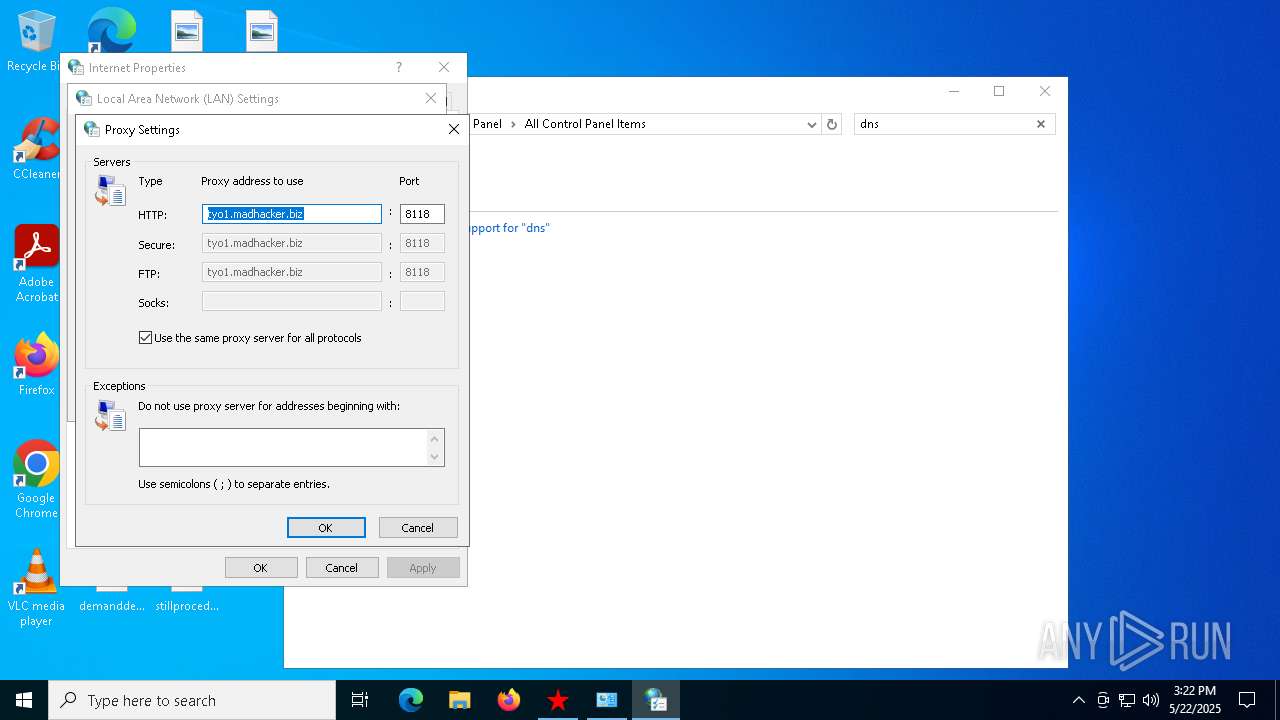This screenshot has height=720, width=1280.
Task: Open the security tray icon
Action: point(1103,700)
